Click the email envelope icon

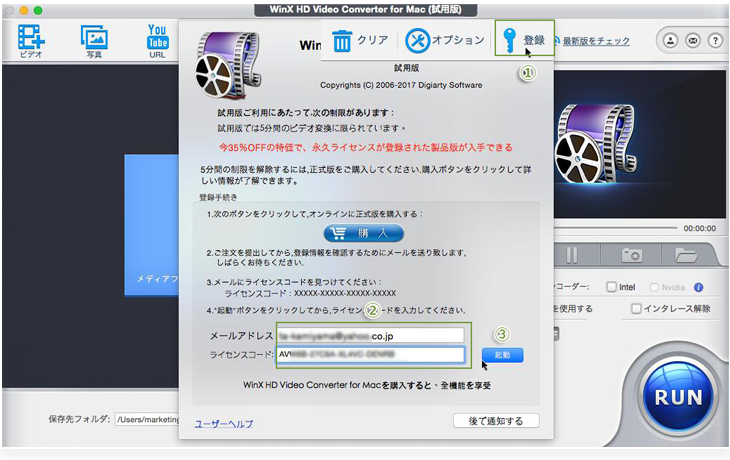coord(693,41)
